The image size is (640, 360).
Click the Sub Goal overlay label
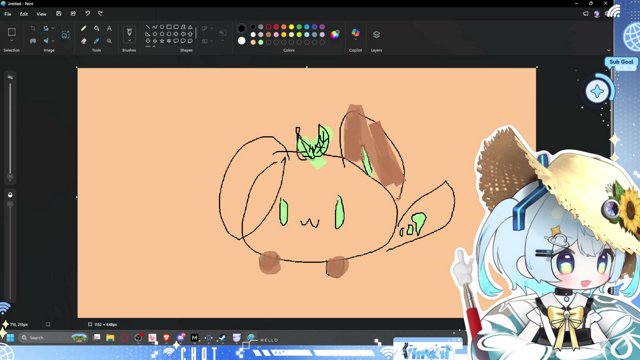tap(621, 62)
